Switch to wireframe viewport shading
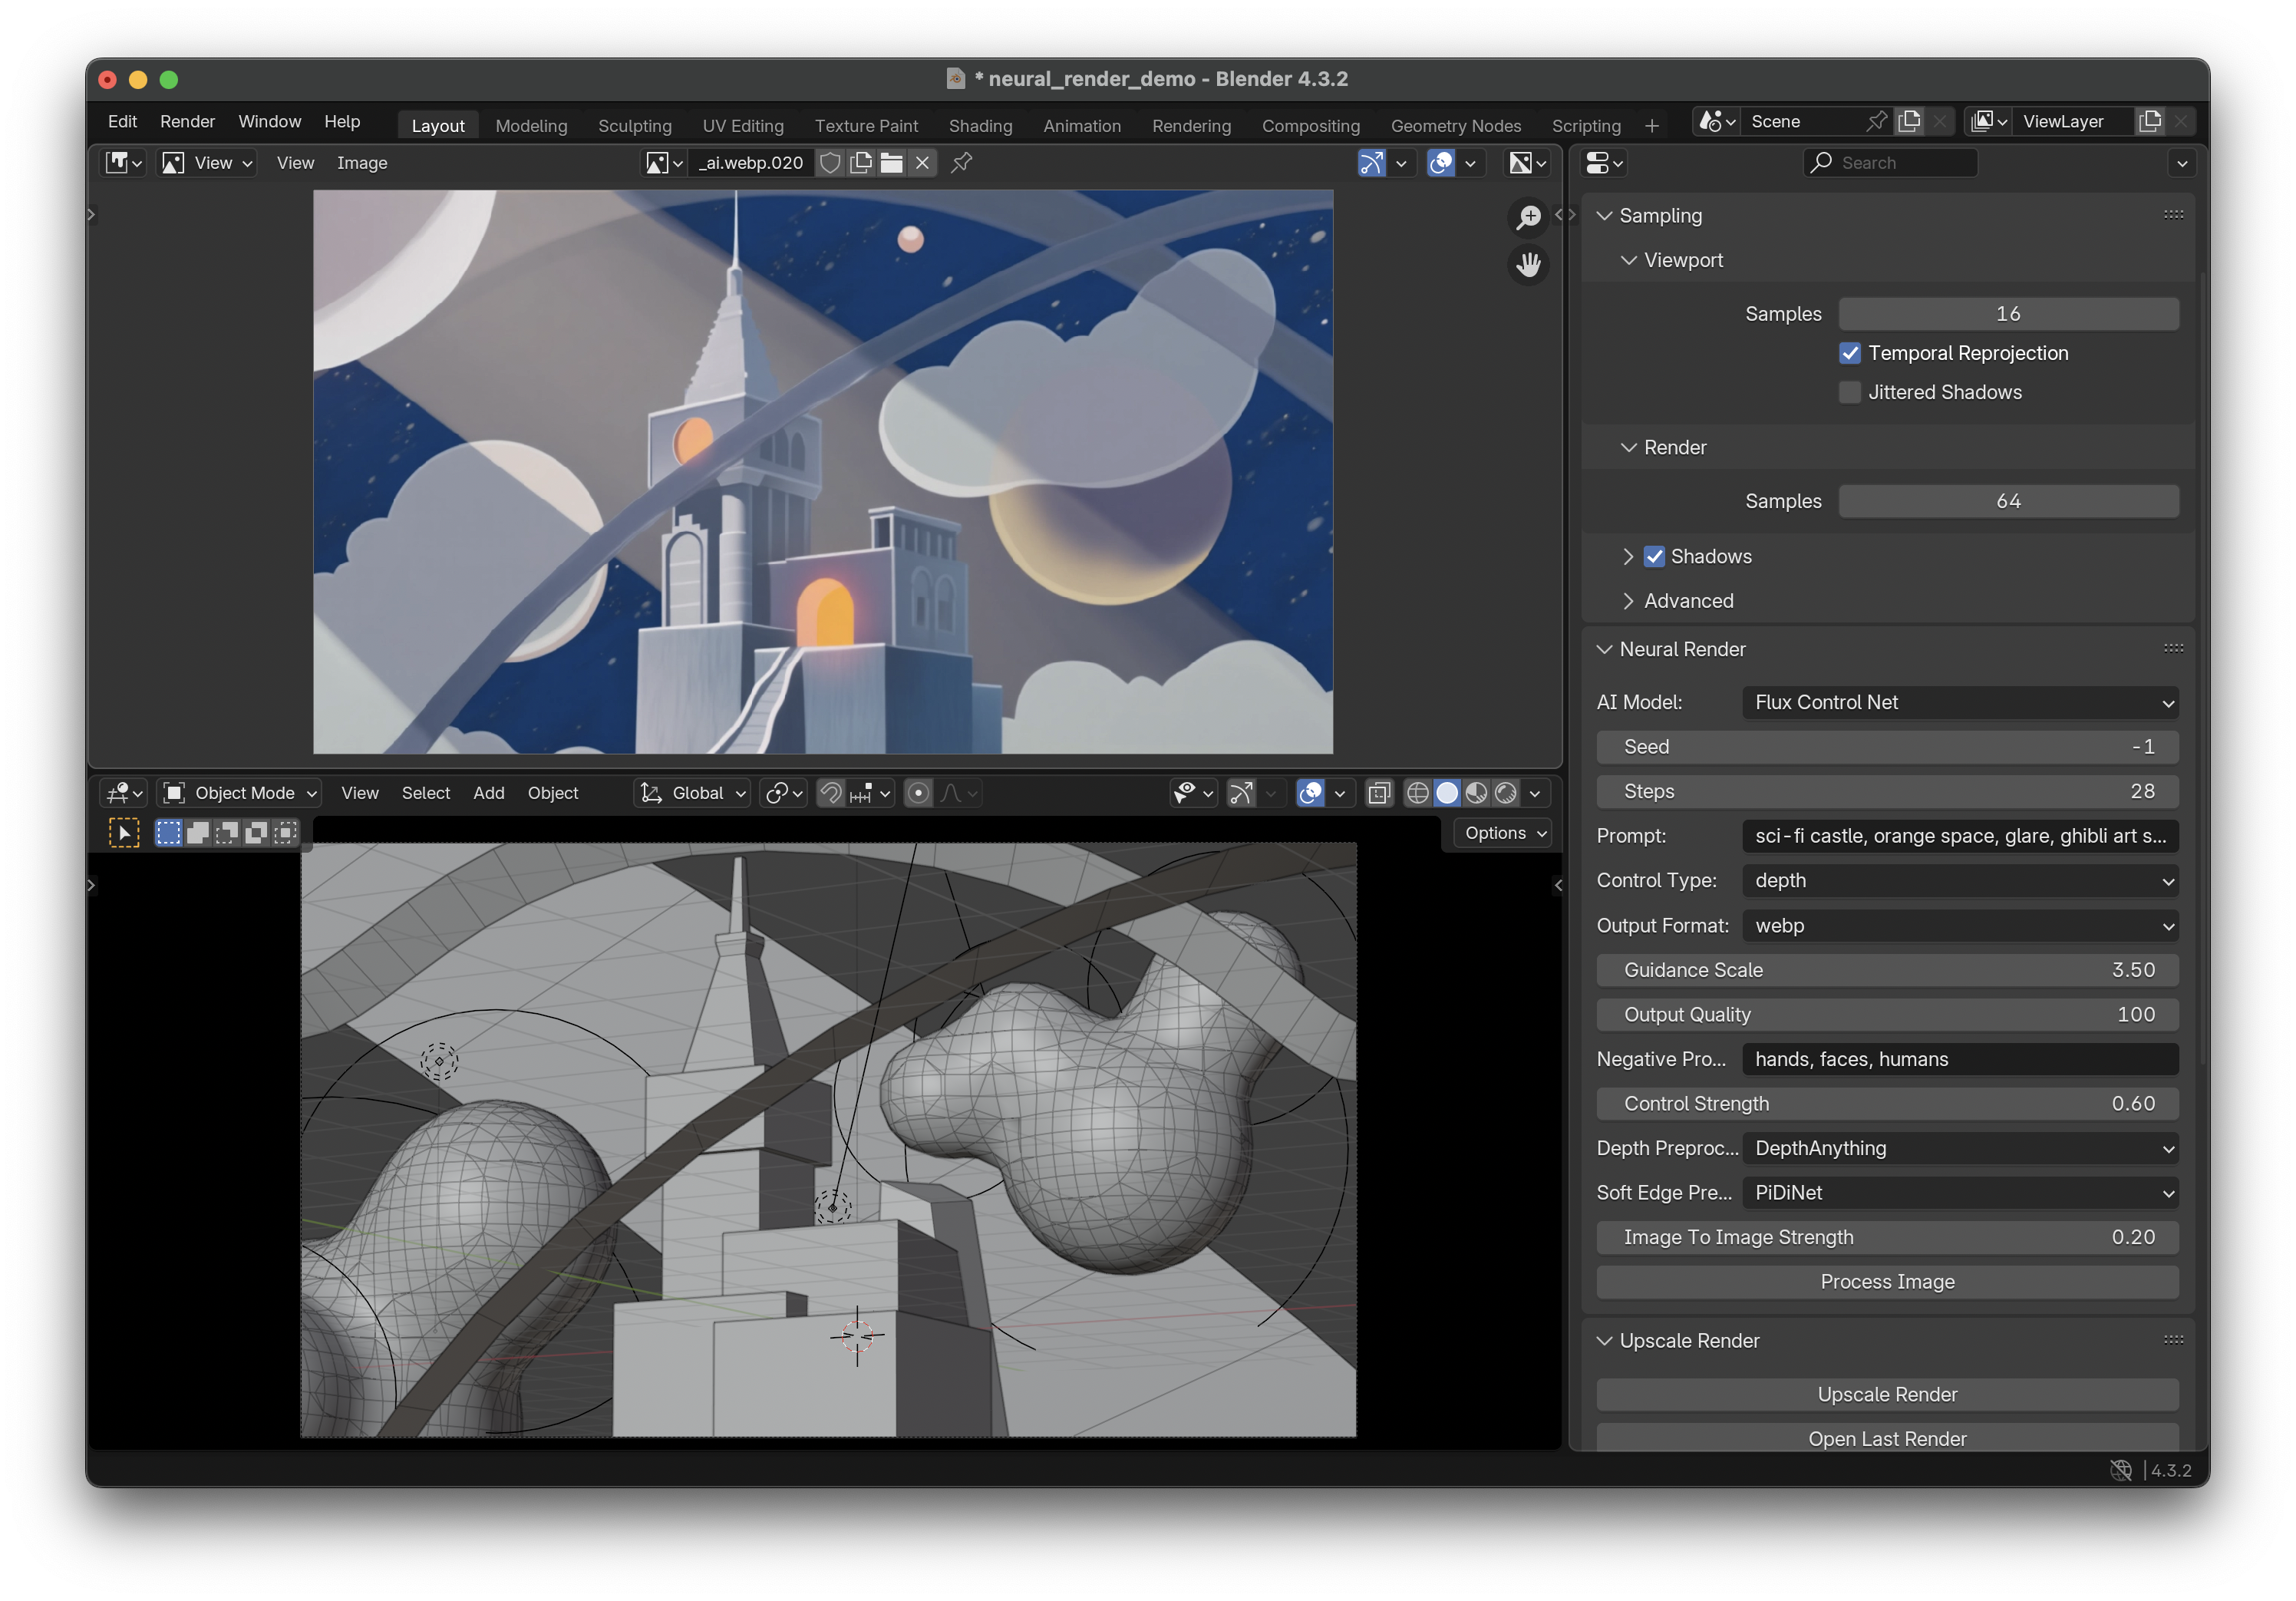 (x=1417, y=793)
